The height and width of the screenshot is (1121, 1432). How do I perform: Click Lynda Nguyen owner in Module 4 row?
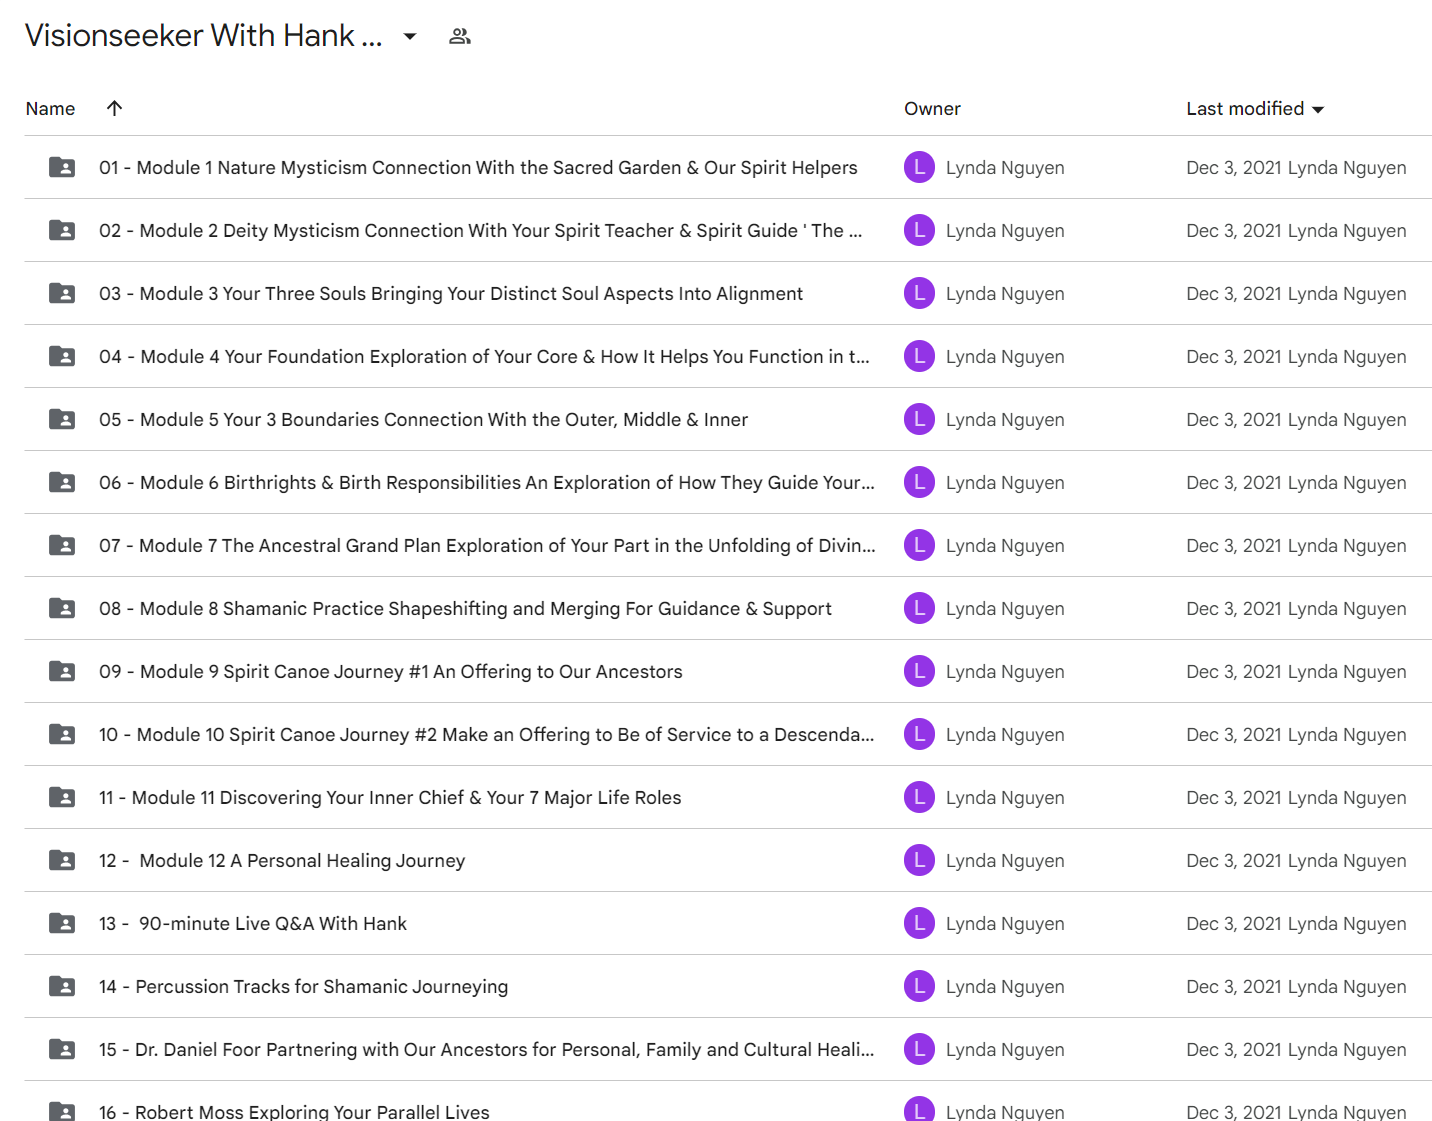pos(1005,357)
